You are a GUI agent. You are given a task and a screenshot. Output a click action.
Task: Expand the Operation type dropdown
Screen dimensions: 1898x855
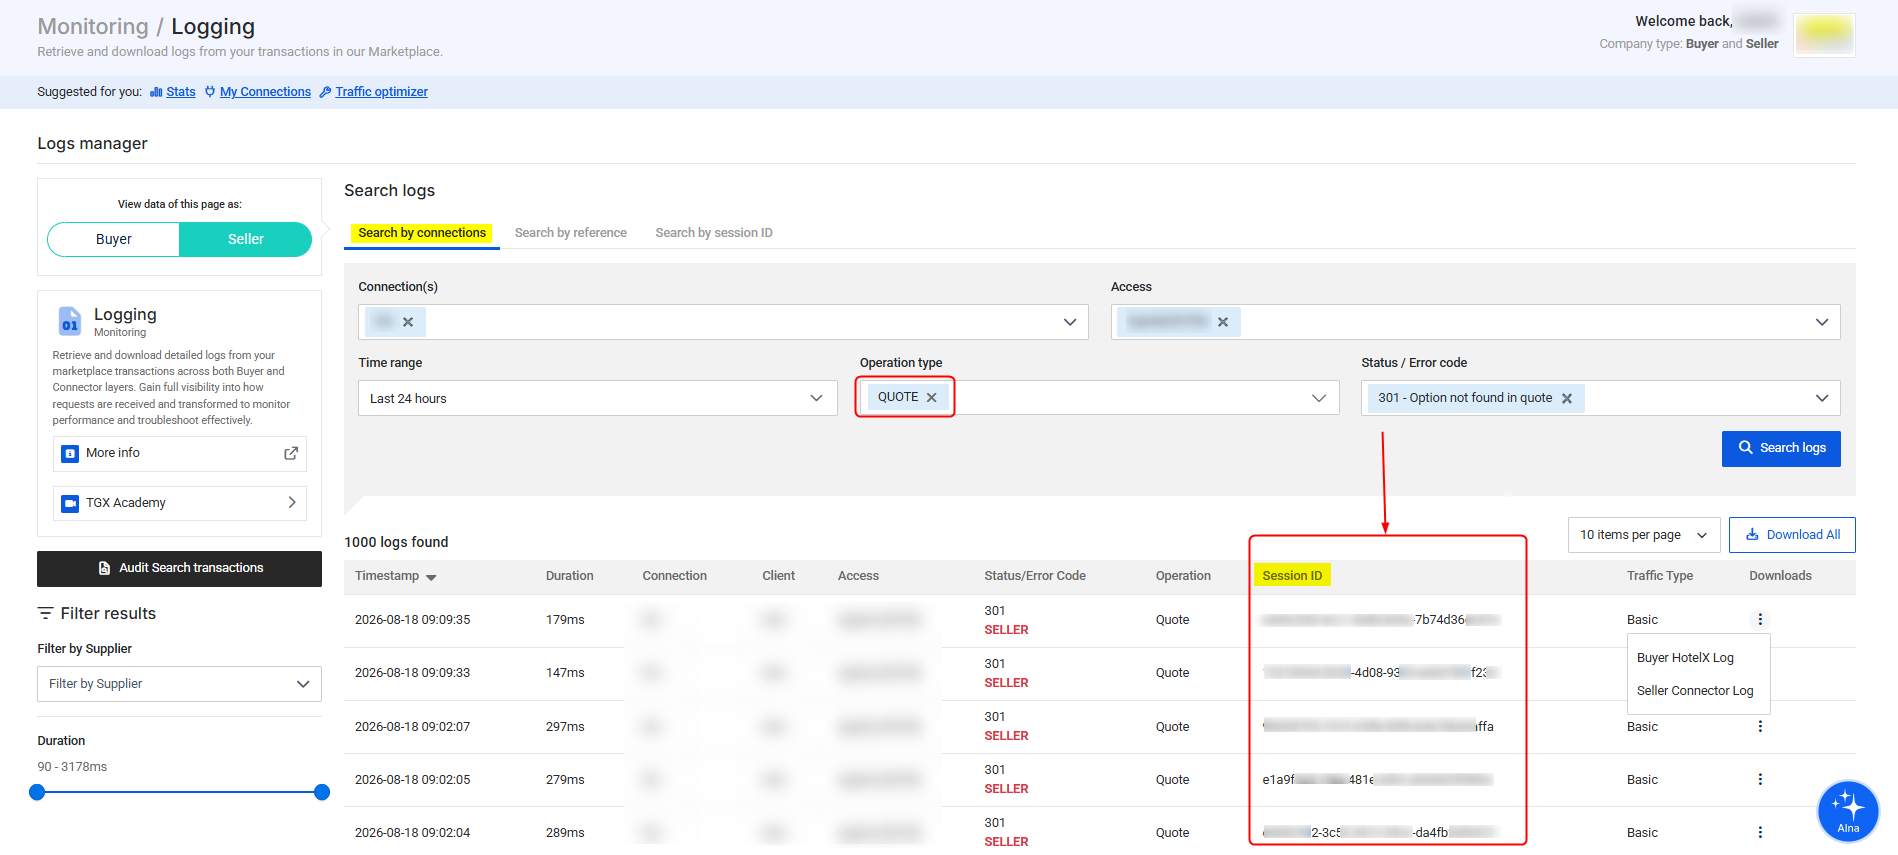pyautogui.click(x=1319, y=398)
